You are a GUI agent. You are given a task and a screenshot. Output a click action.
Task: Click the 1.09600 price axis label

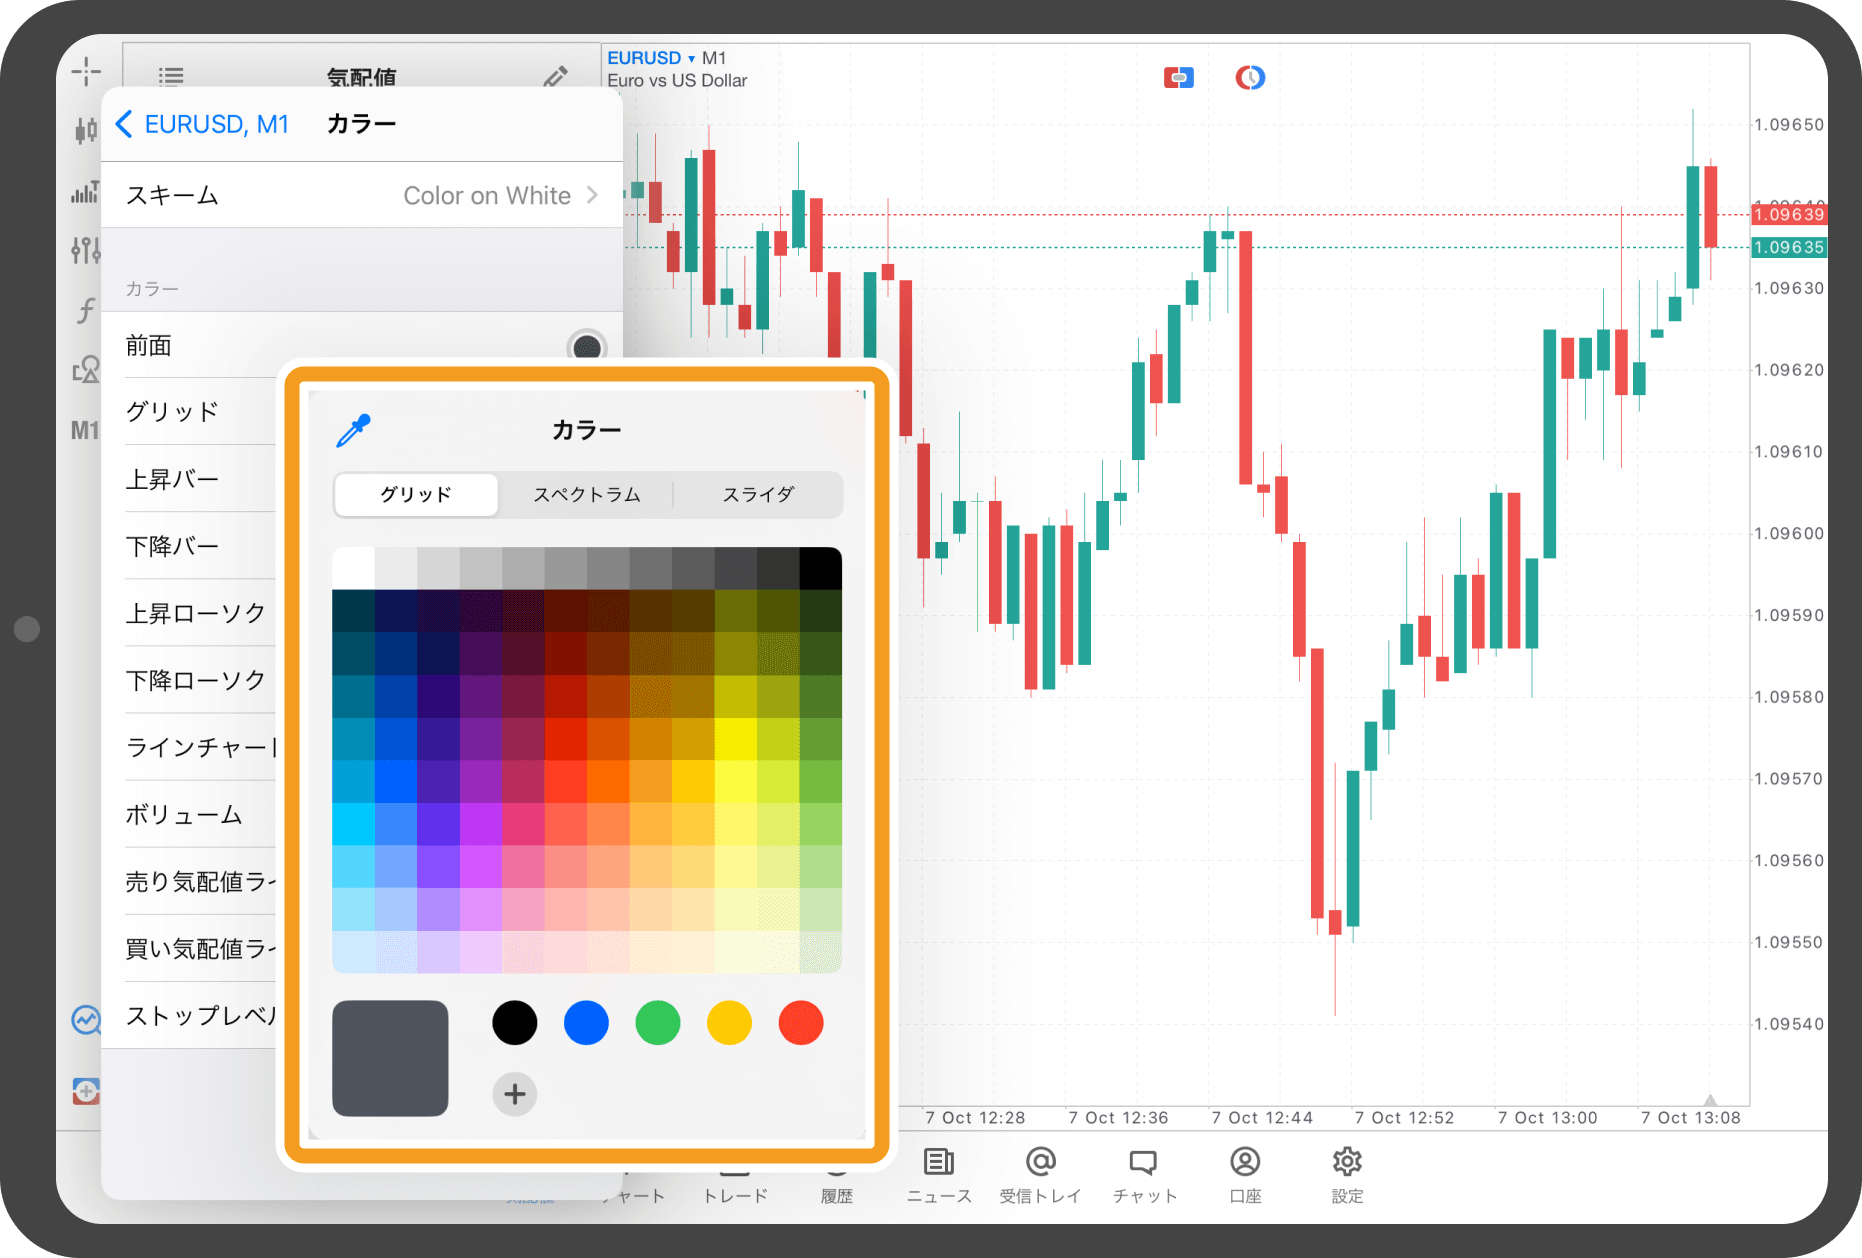[1789, 534]
